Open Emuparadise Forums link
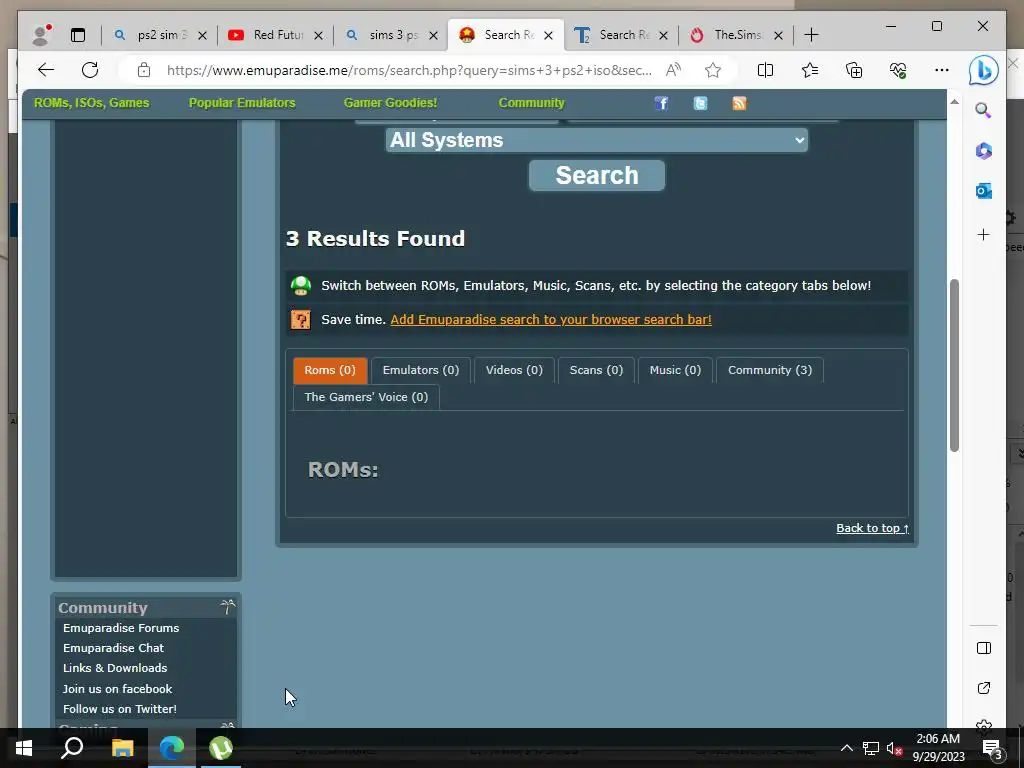This screenshot has height=768, width=1024. (121, 628)
